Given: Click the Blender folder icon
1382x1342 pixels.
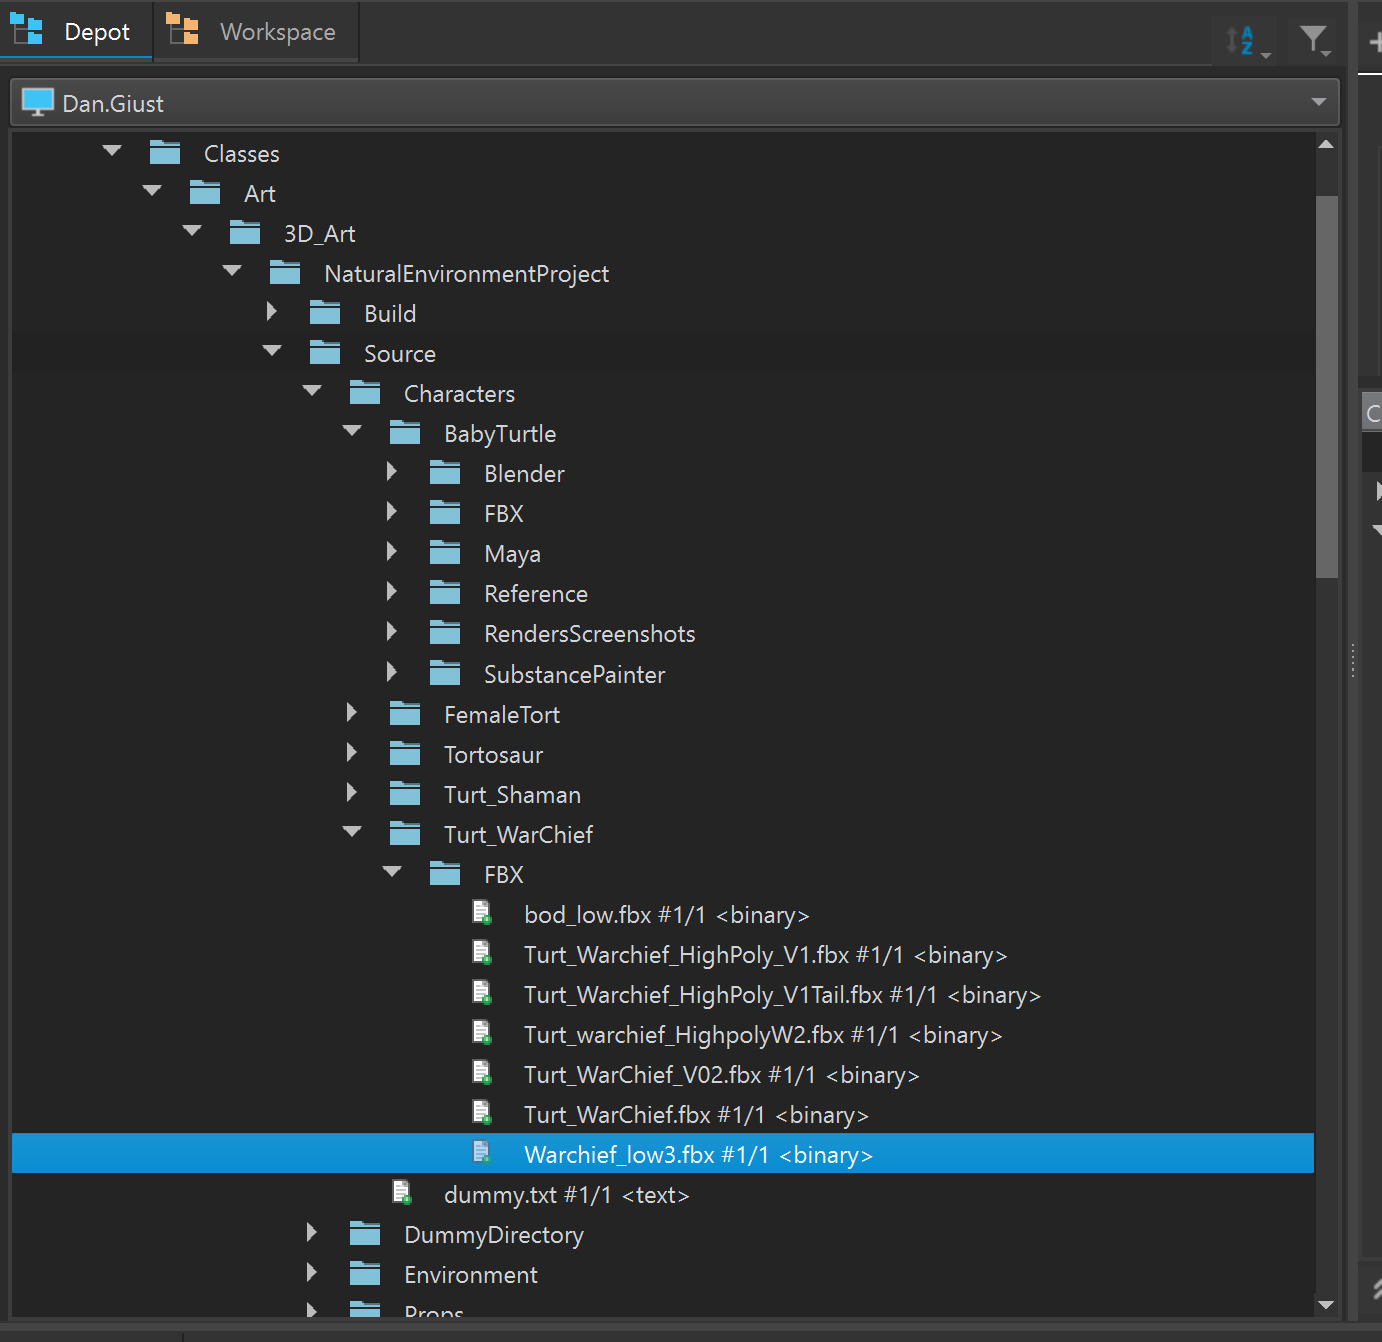Looking at the screenshot, I should click(445, 473).
